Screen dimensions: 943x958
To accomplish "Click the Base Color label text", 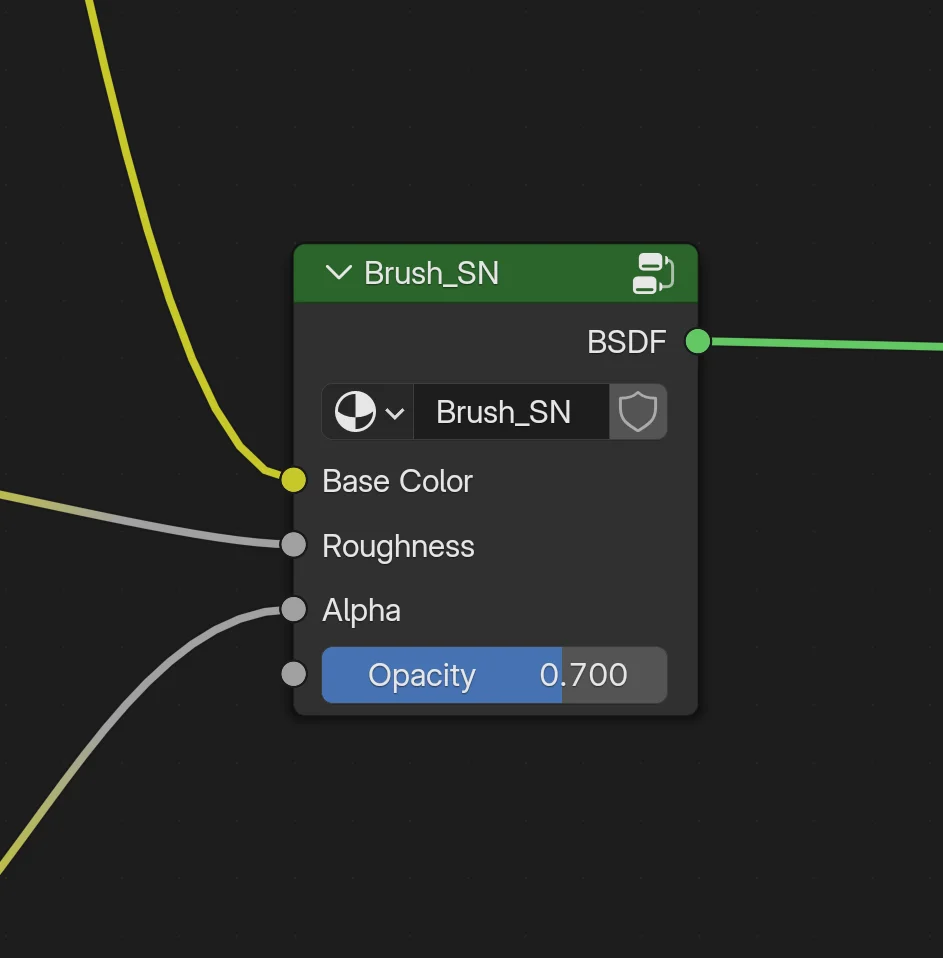I will pyautogui.click(x=397, y=481).
